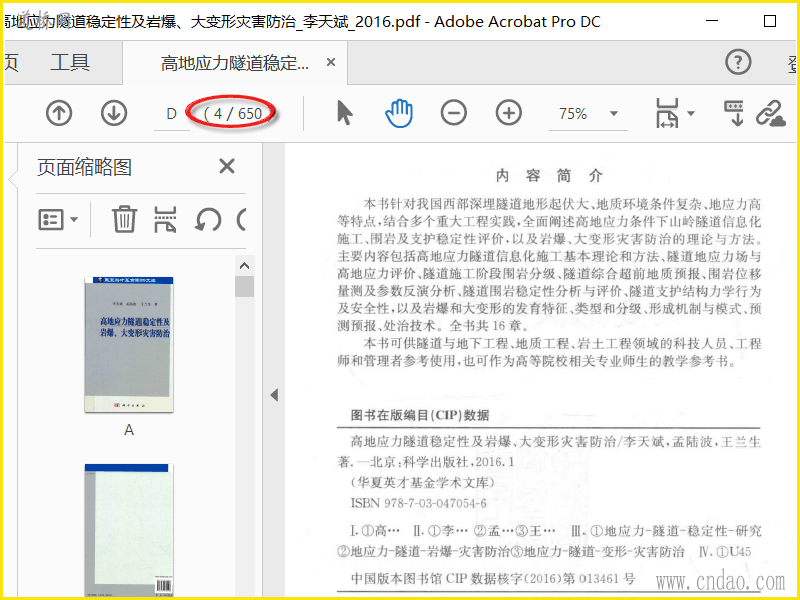The image size is (800, 600).
Task: Rotate pages counterclockwise
Action: [x=208, y=220]
